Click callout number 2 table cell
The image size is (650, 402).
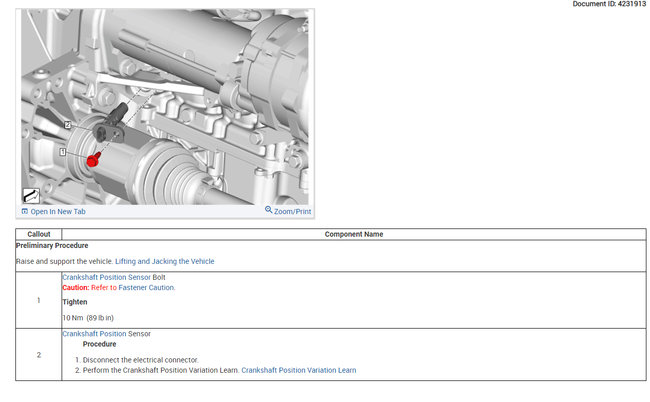39,355
